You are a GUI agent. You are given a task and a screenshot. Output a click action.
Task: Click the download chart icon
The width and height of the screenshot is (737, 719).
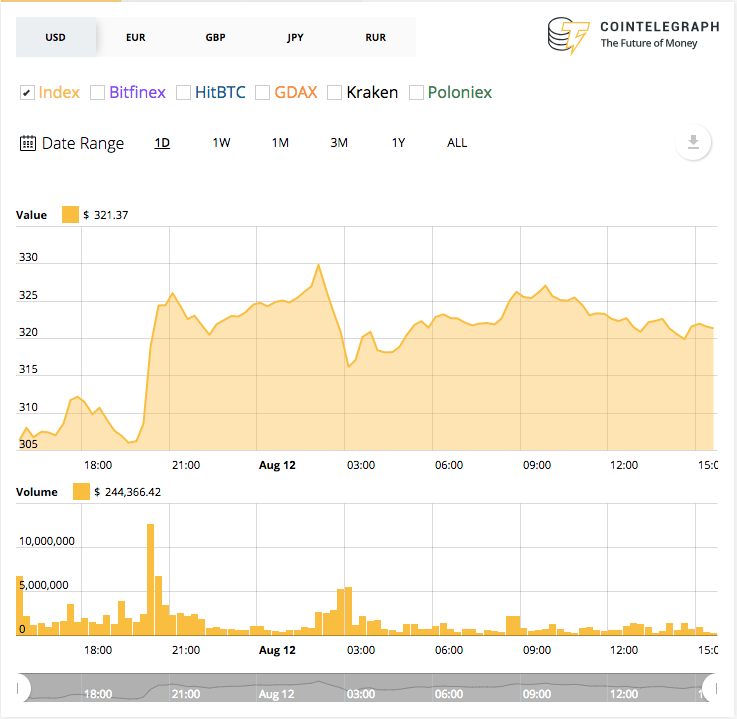(693, 142)
